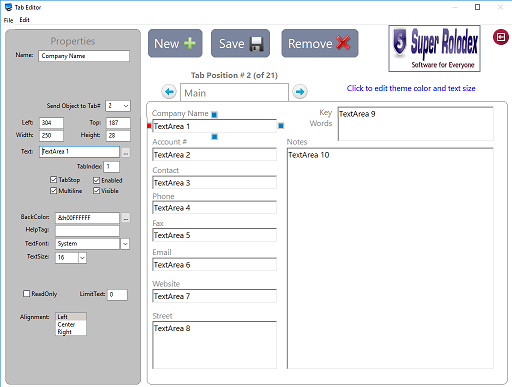Open the Edit menu
Image resolution: width=512 pixels, height=387 pixels.
(x=24, y=20)
